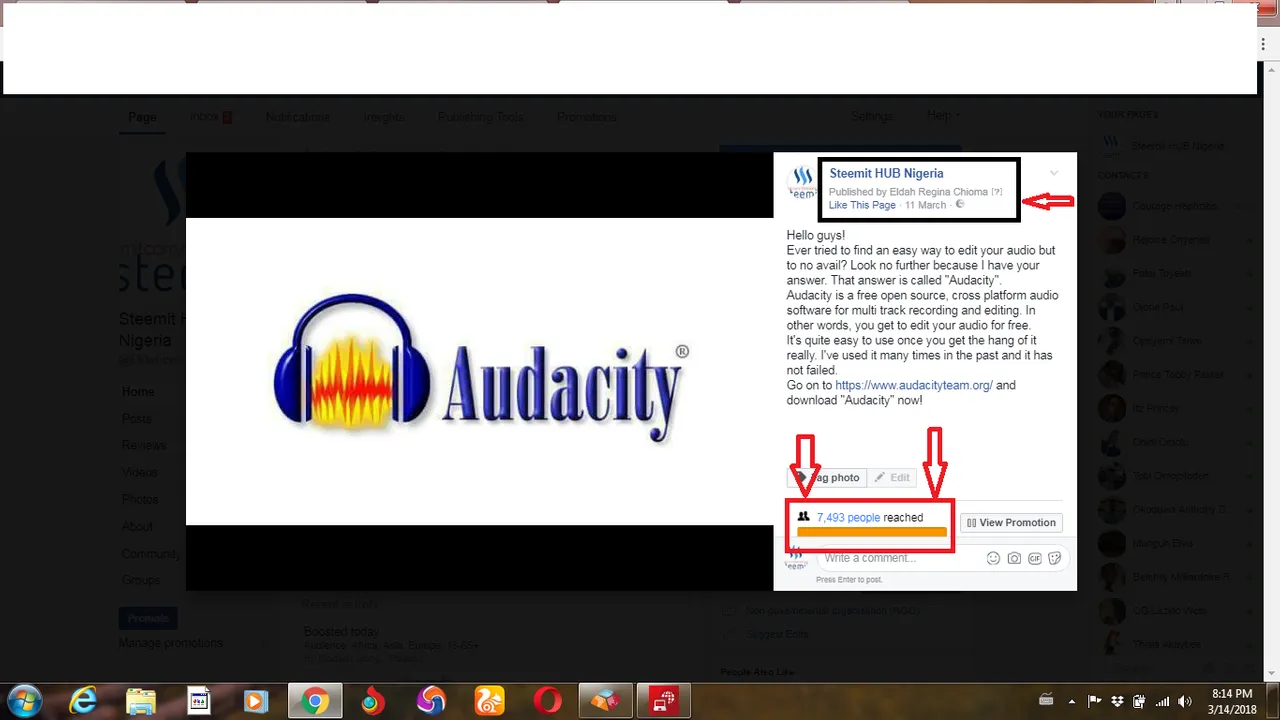Click the View Promotion button

(1011, 523)
